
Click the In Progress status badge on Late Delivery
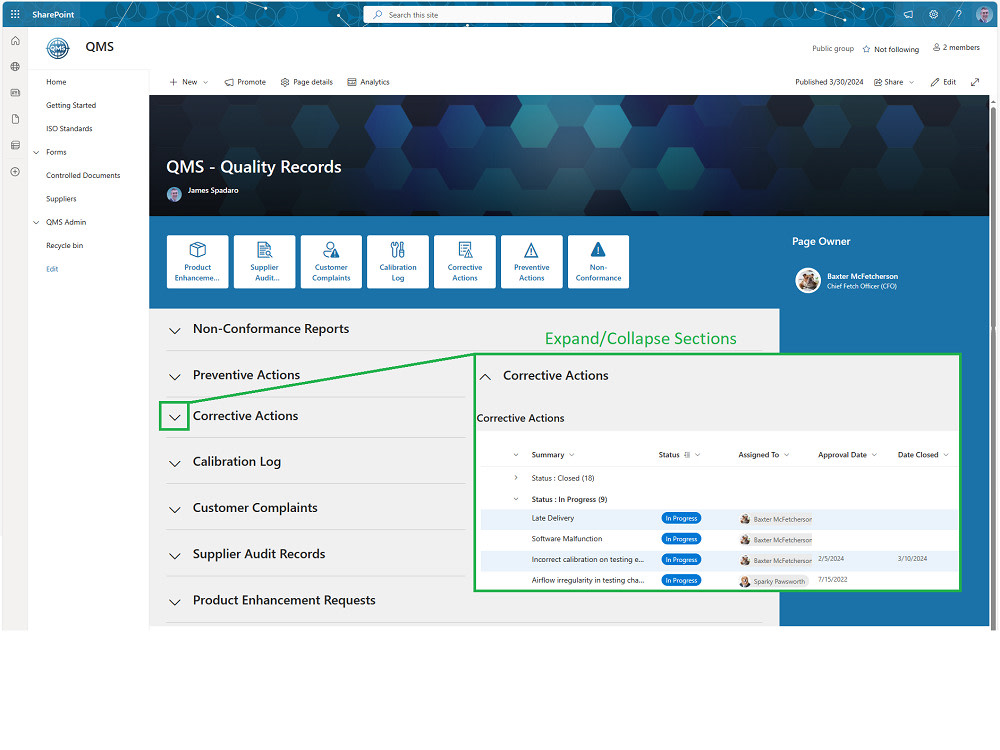(x=681, y=518)
